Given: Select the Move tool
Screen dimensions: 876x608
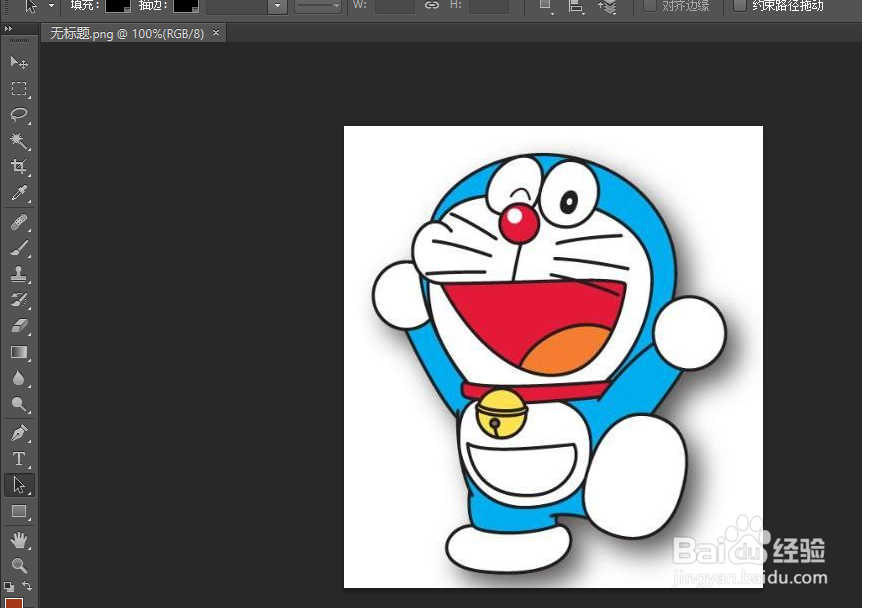Looking at the screenshot, I should coord(19,62).
